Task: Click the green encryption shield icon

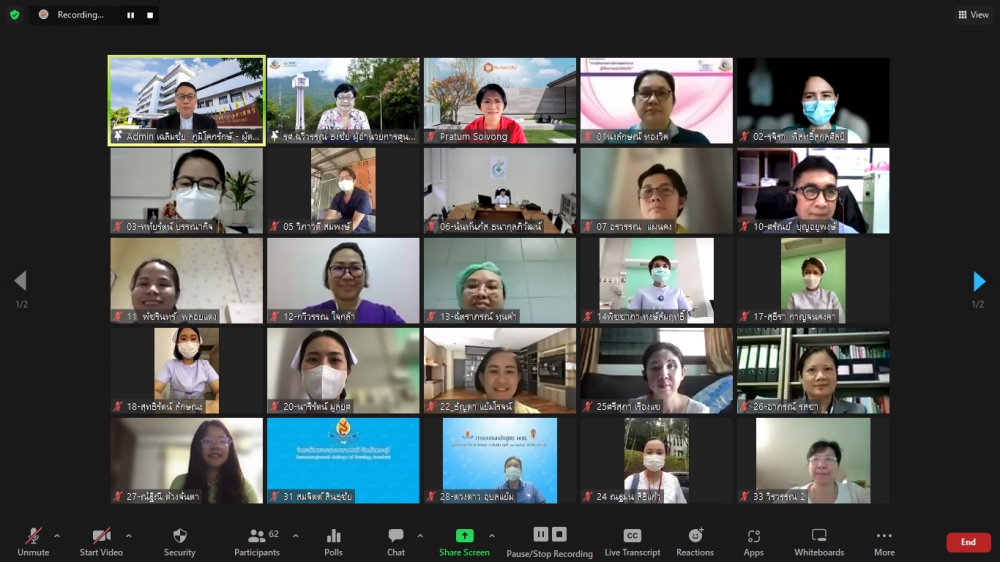Action: (14, 15)
